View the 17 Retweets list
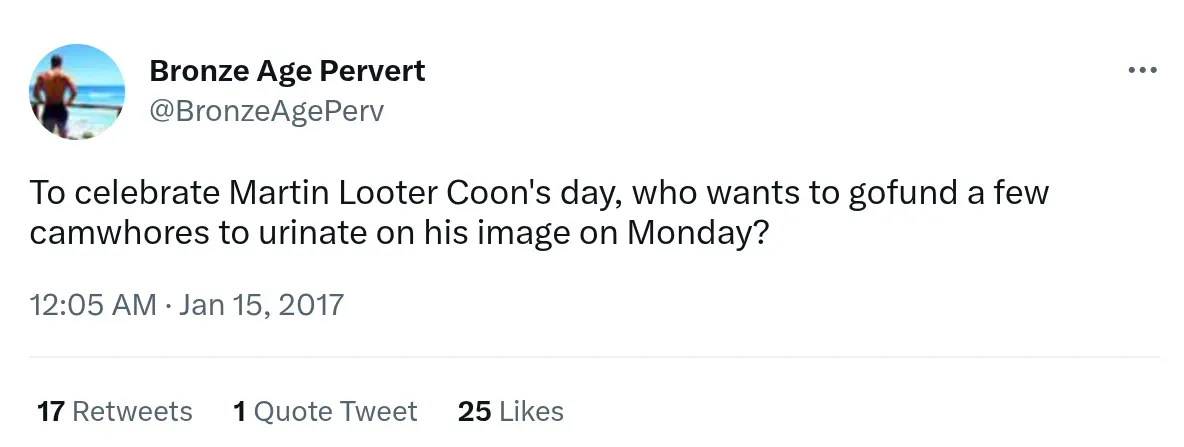 pos(114,411)
